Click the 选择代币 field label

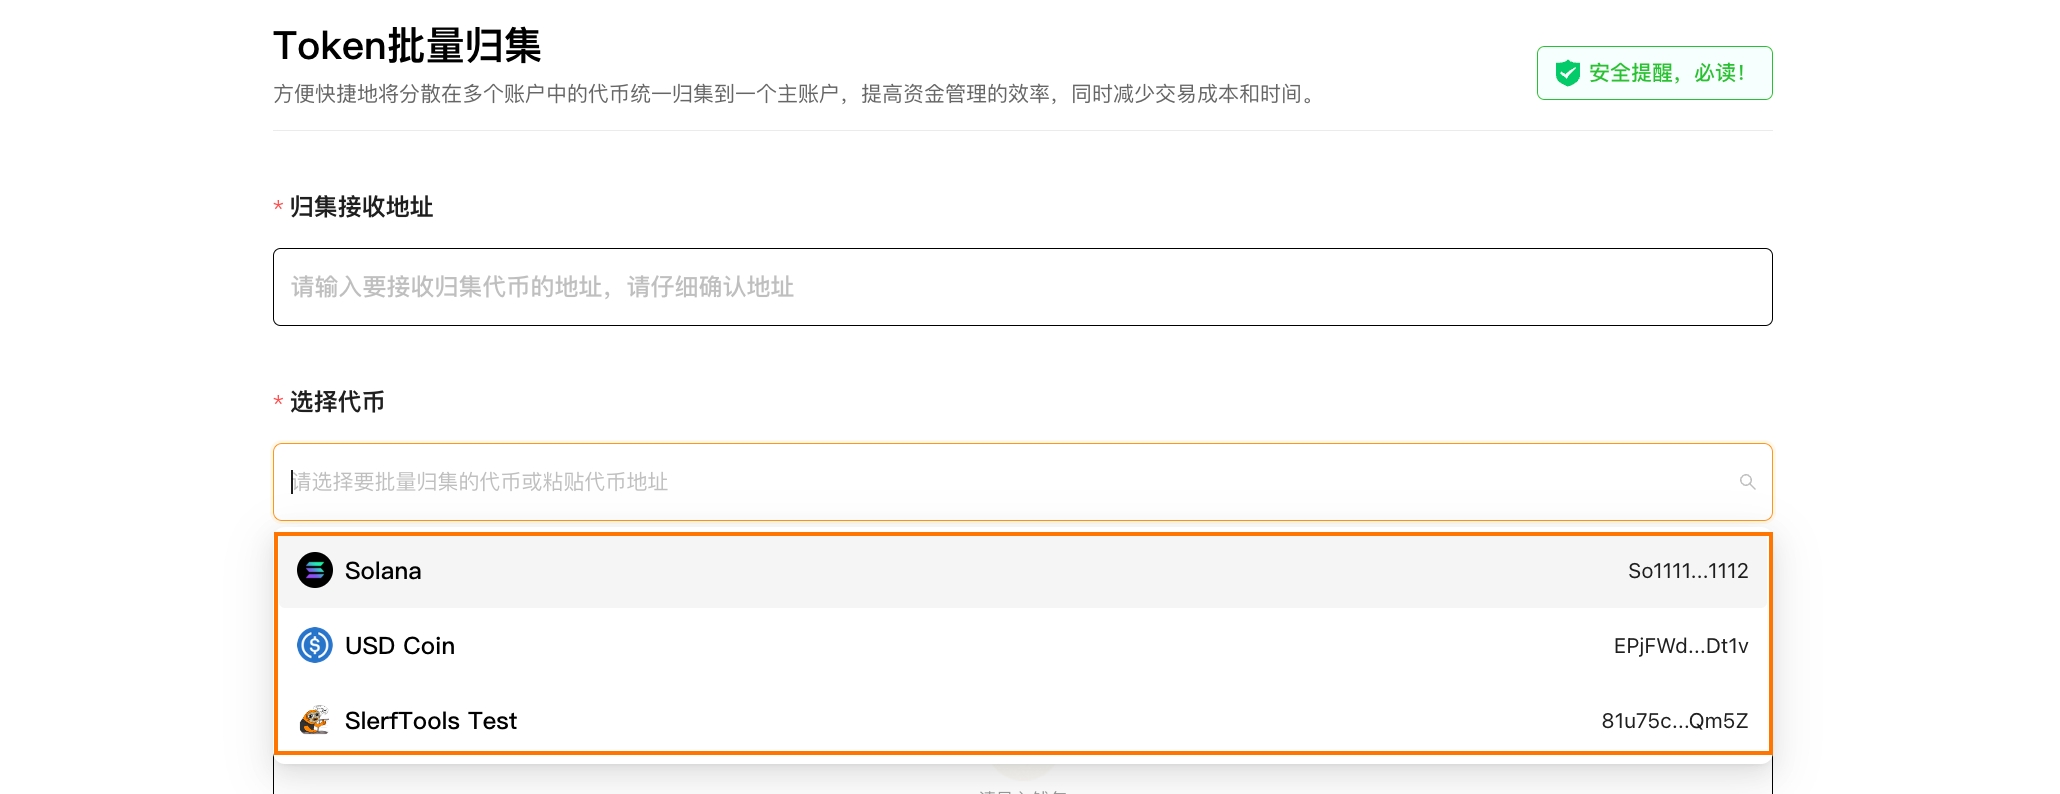[x=337, y=402]
